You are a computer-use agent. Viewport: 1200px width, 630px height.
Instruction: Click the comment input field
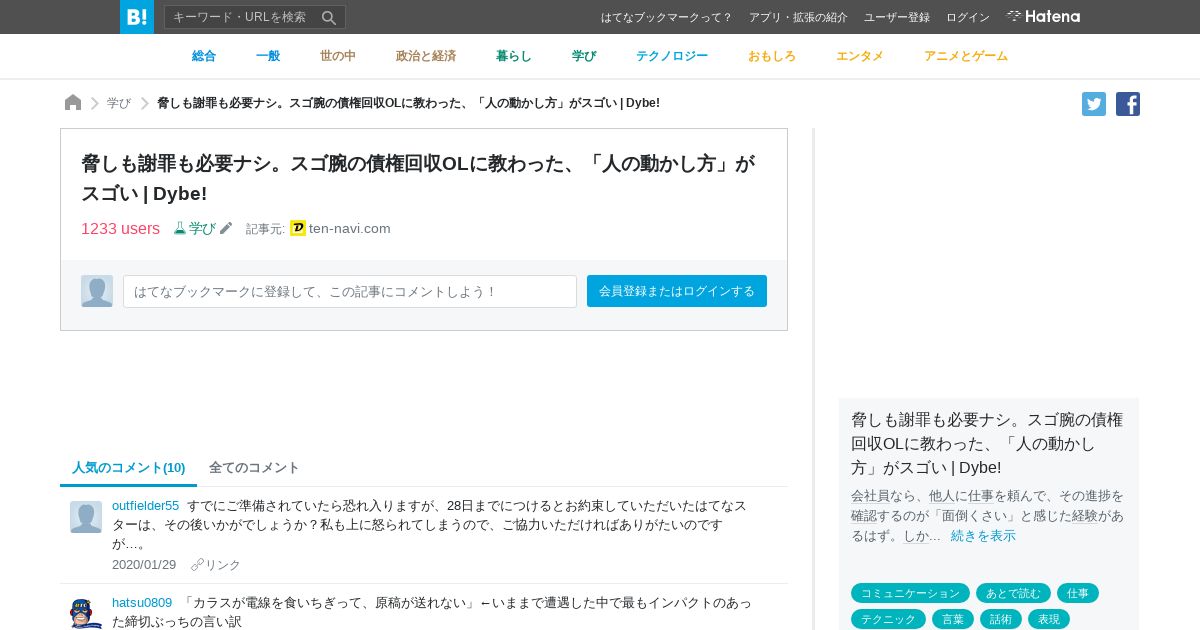[x=350, y=291]
